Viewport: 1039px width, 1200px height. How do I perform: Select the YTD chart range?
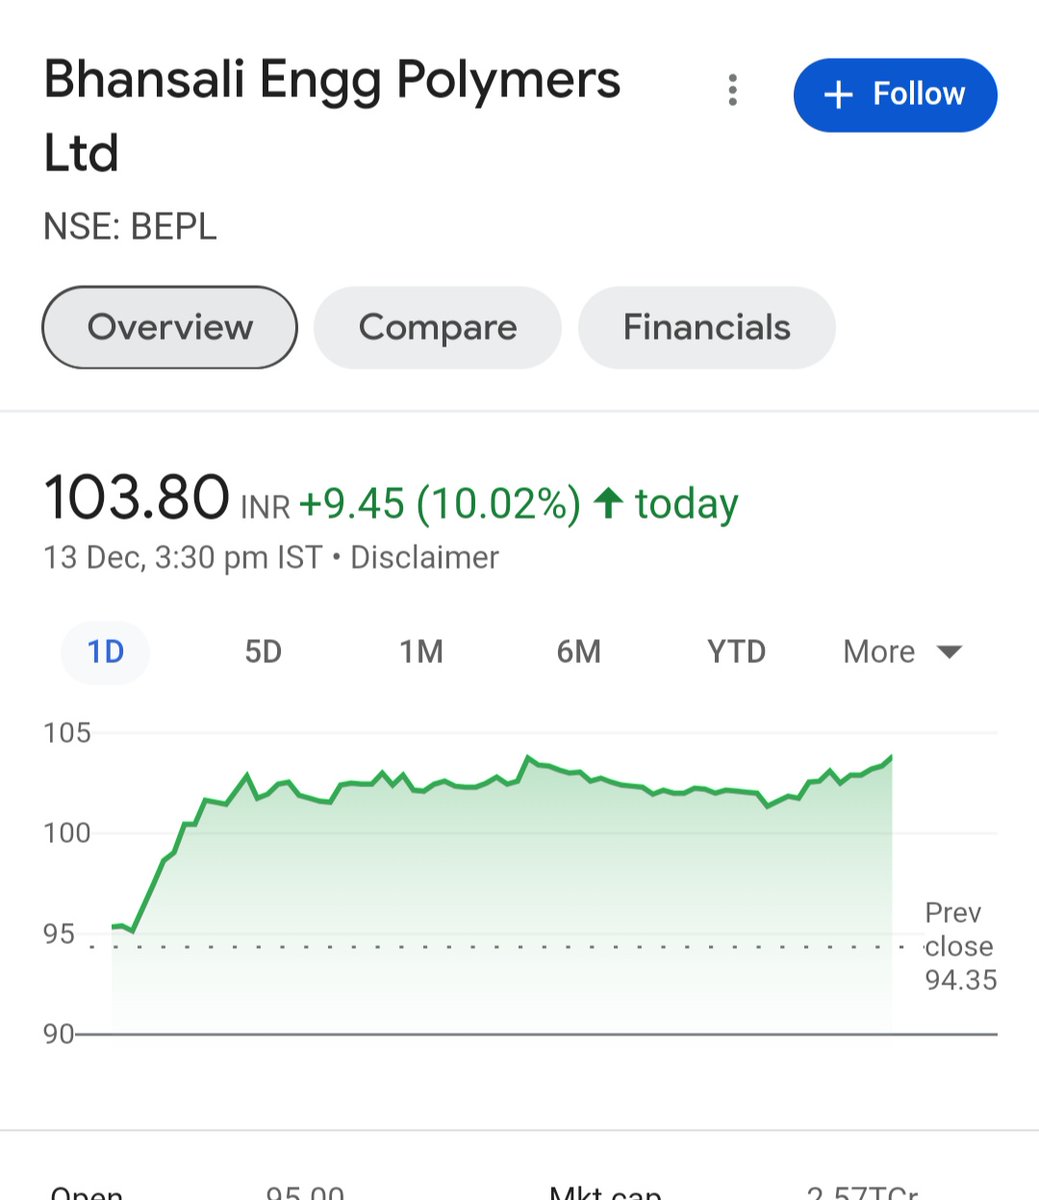point(736,651)
